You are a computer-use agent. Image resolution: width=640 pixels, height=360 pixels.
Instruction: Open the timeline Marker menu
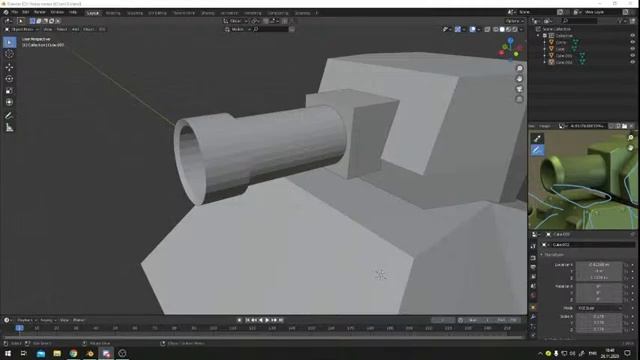79,320
